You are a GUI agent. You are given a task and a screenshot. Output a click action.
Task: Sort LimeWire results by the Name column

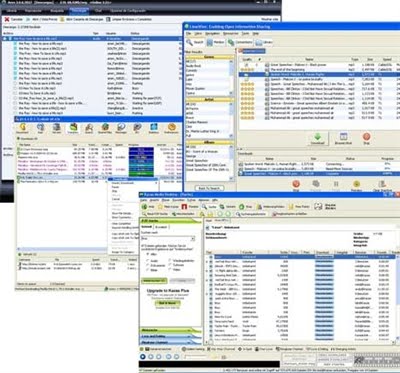tap(309, 59)
